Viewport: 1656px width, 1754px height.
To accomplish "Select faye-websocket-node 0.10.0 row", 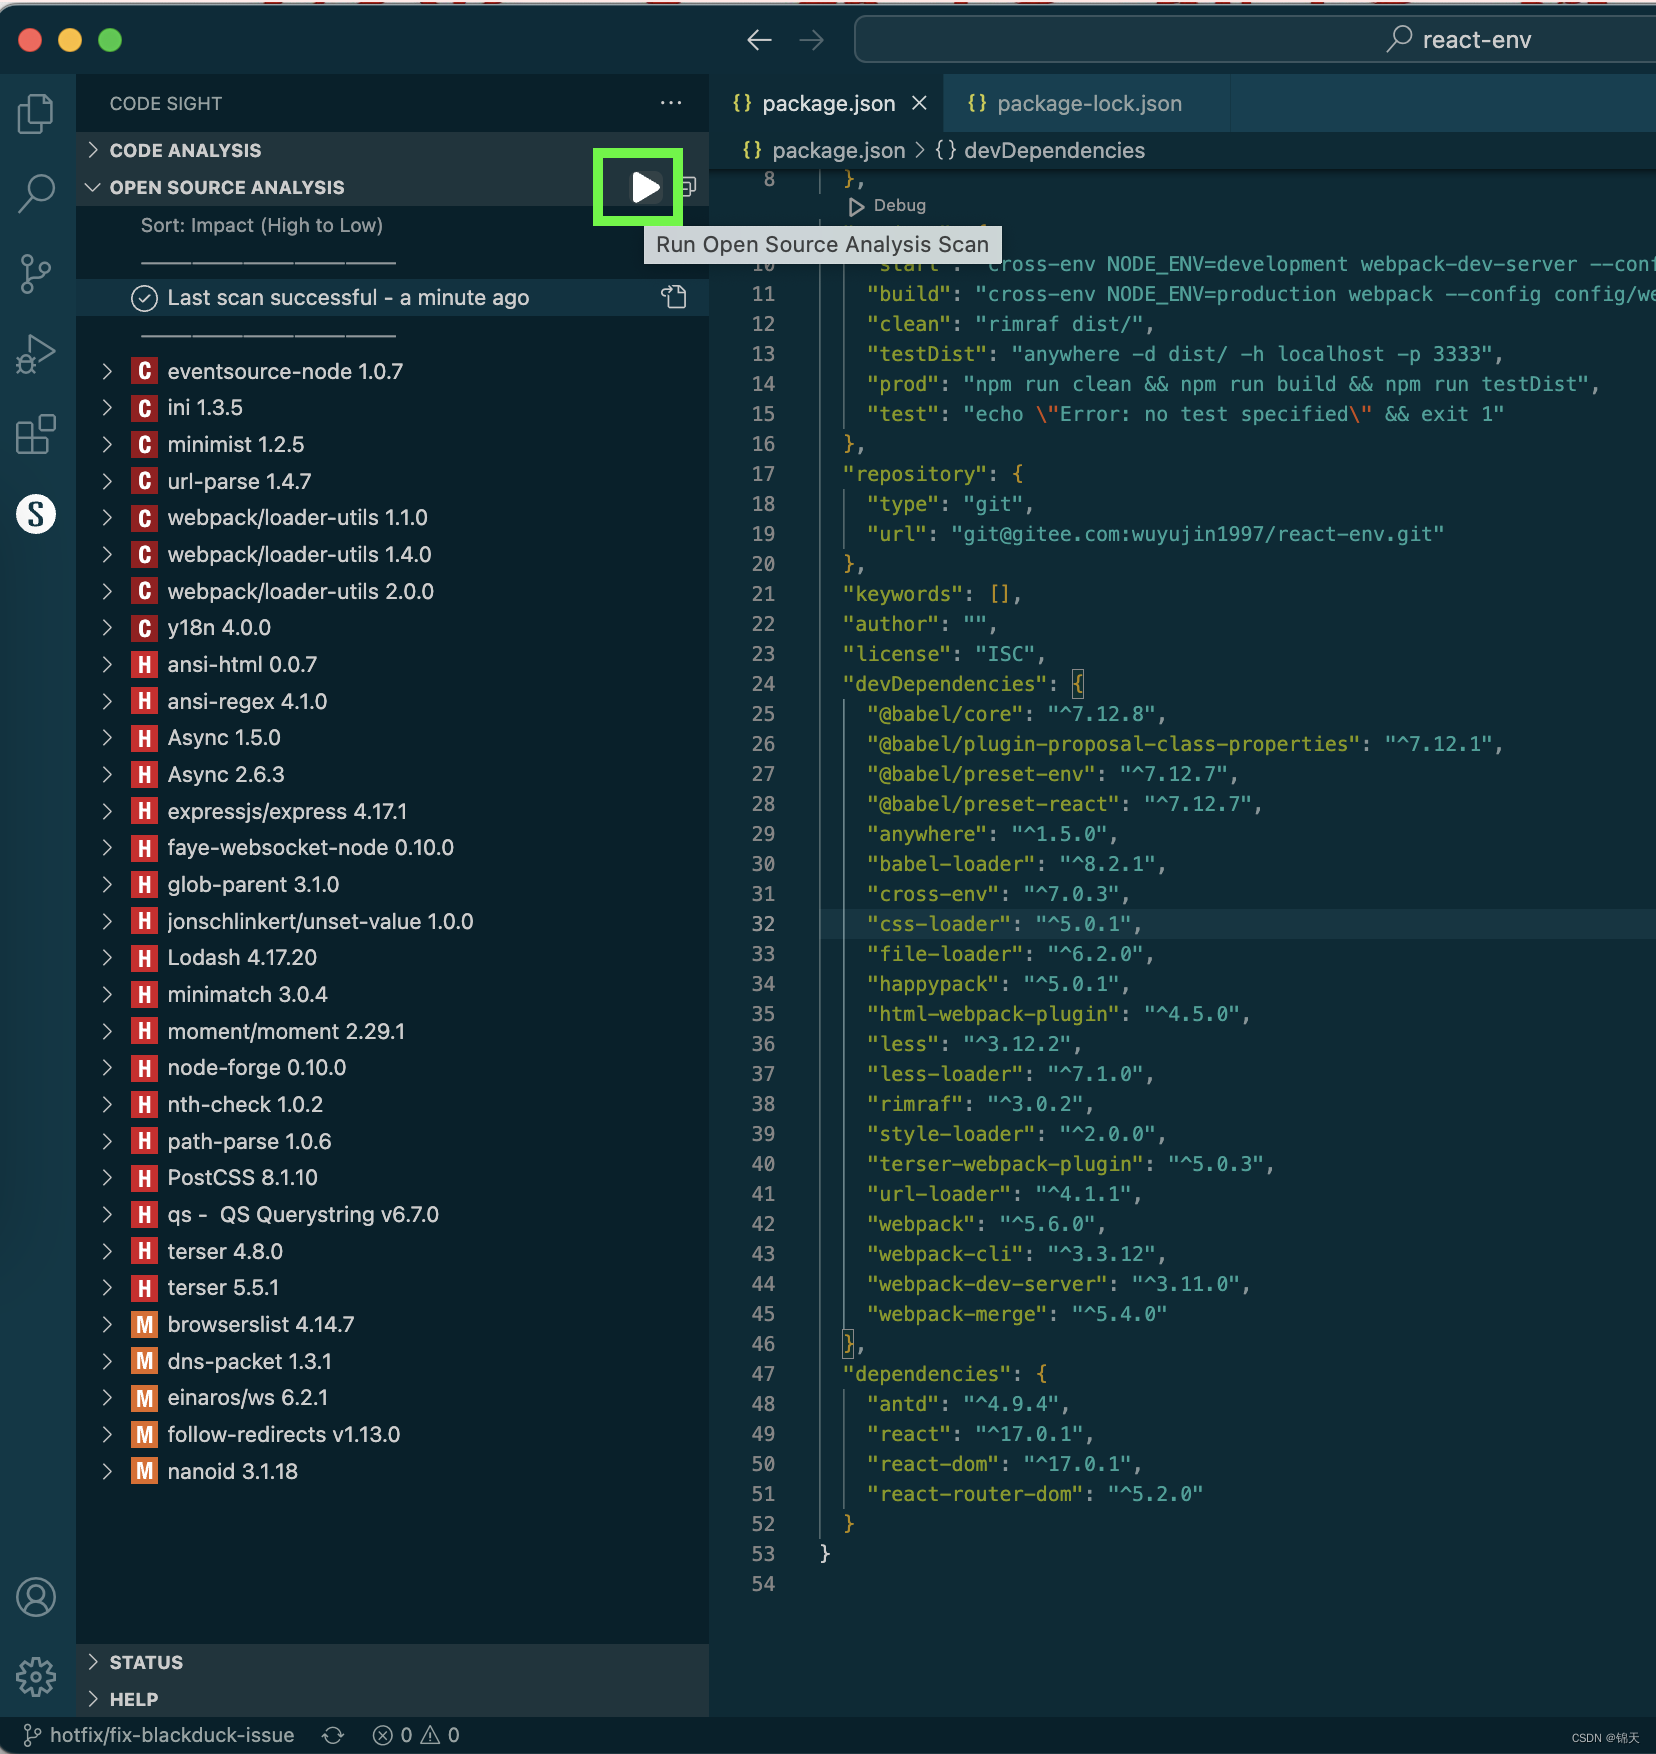I will pos(392,848).
